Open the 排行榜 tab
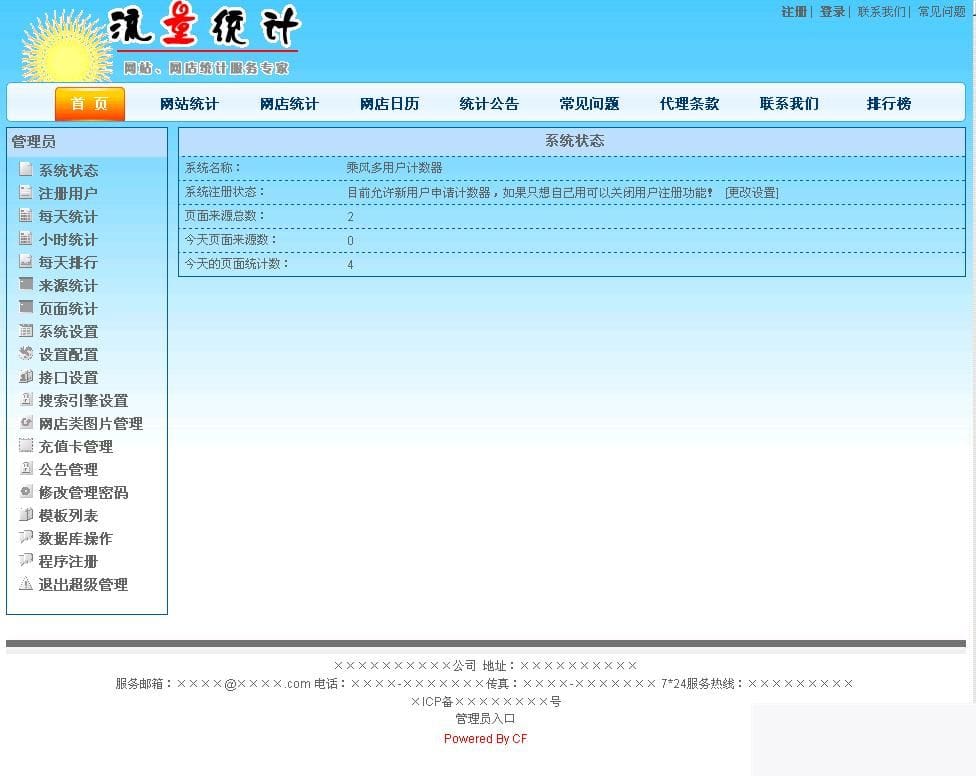The height and width of the screenshot is (776, 976). click(x=887, y=103)
